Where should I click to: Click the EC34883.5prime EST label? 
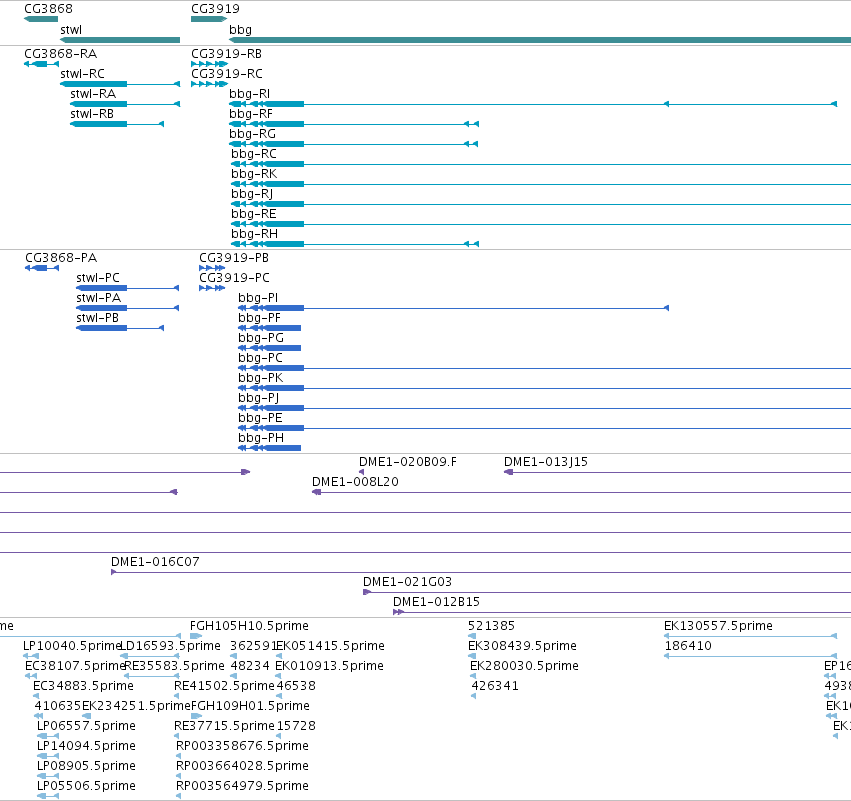(83, 686)
